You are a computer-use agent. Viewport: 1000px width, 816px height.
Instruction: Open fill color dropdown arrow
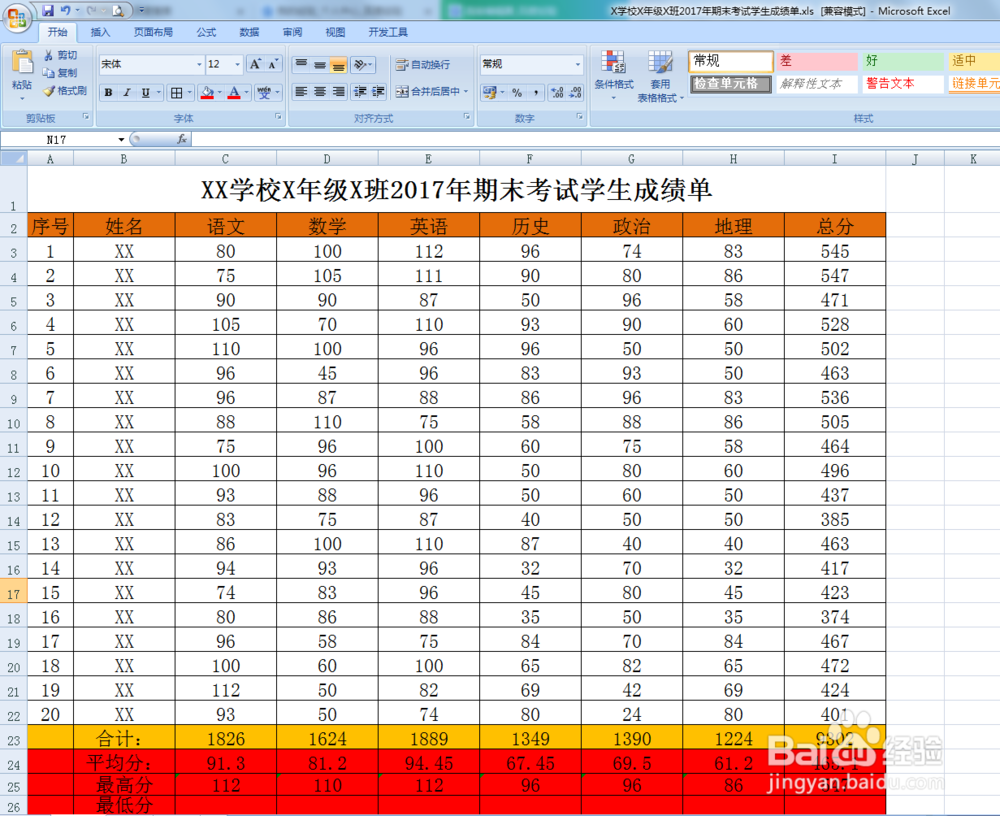[x=220, y=93]
